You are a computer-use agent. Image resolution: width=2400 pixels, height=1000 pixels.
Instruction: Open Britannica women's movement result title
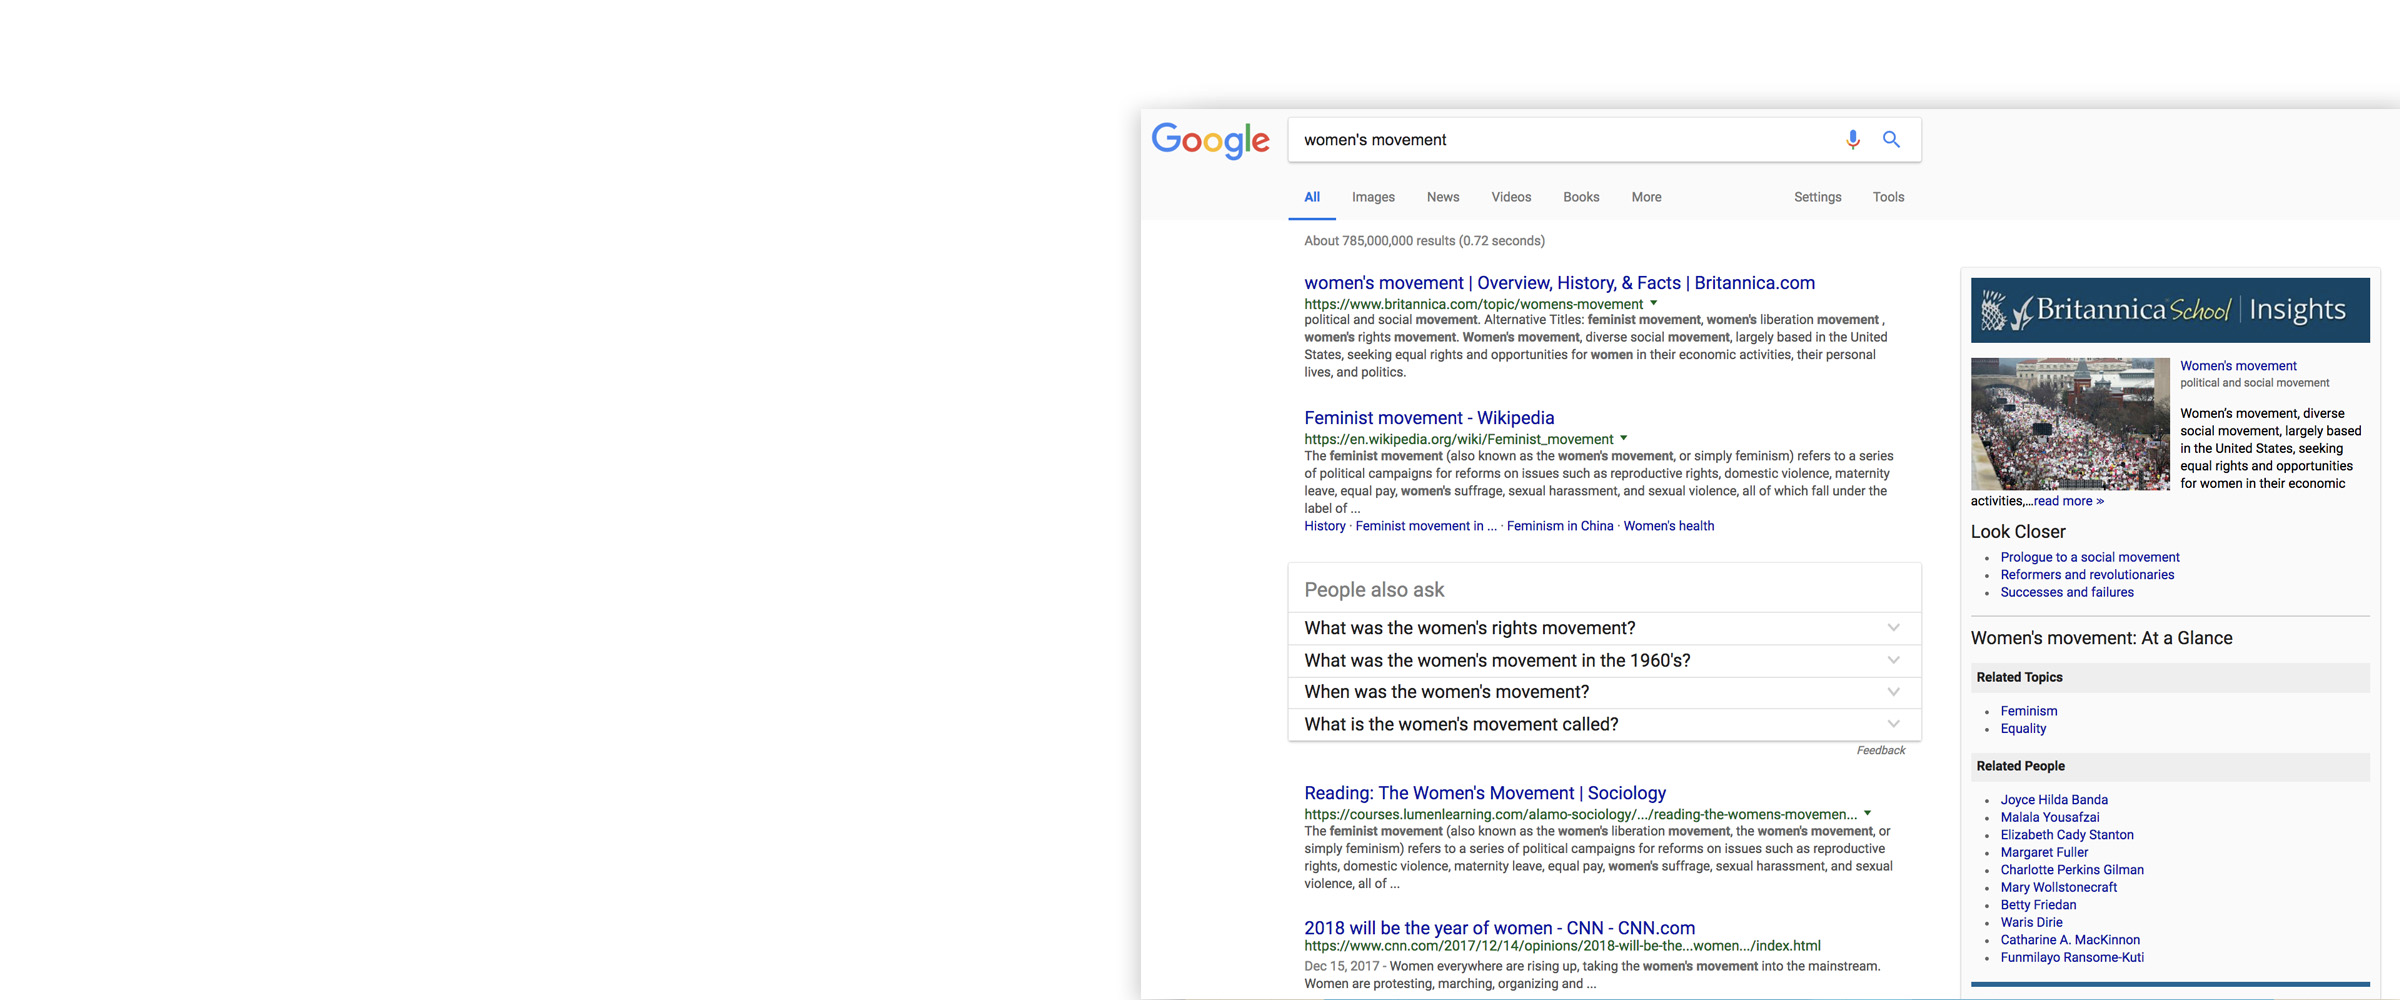(x=1559, y=283)
